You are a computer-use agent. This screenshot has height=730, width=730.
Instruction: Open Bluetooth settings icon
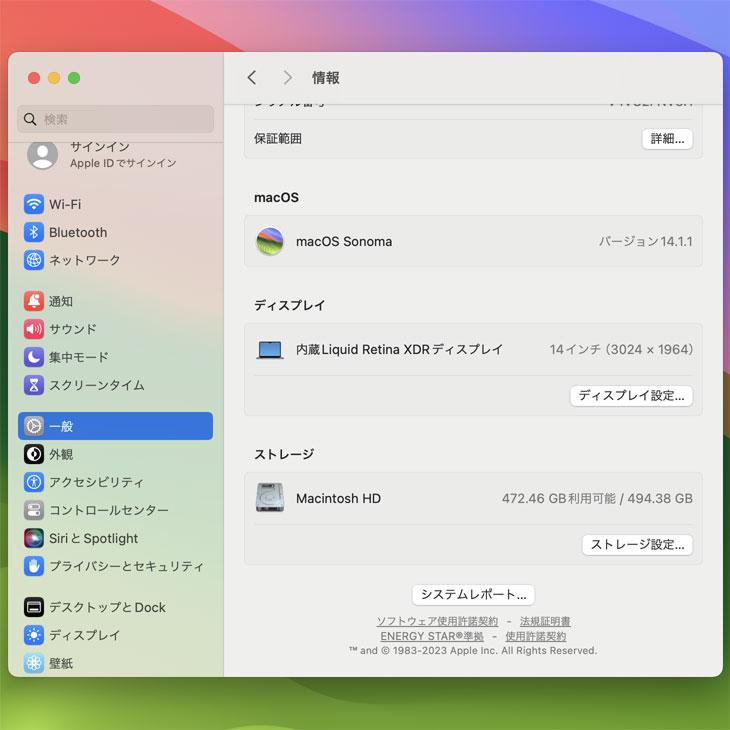34,232
